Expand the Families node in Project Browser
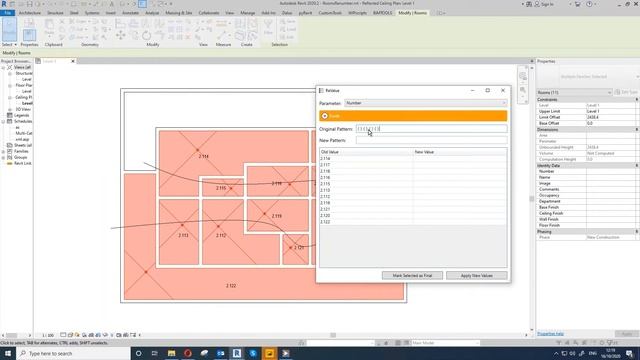Image resolution: width=640 pixels, height=360 pixels. click(3, 151)
